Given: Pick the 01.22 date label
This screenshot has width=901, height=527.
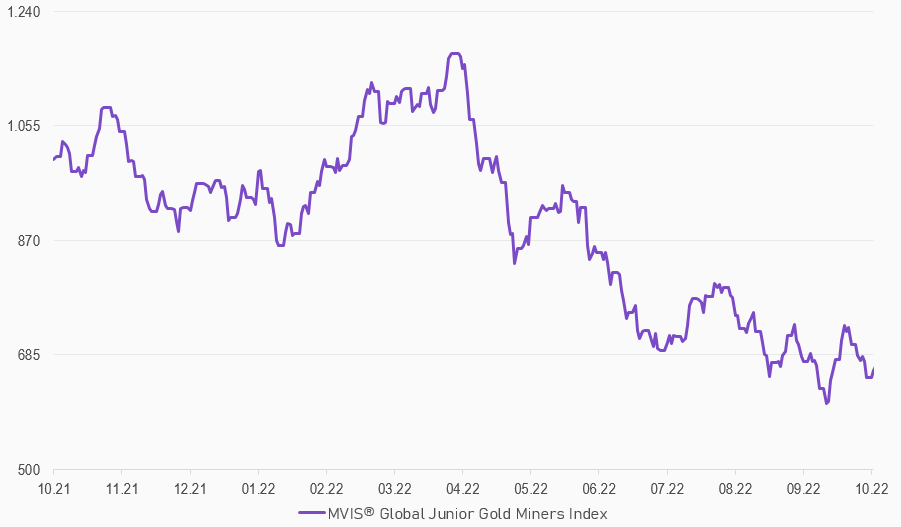Looking at the screenshot, I should pyautogui.click(x=258, y=488).
